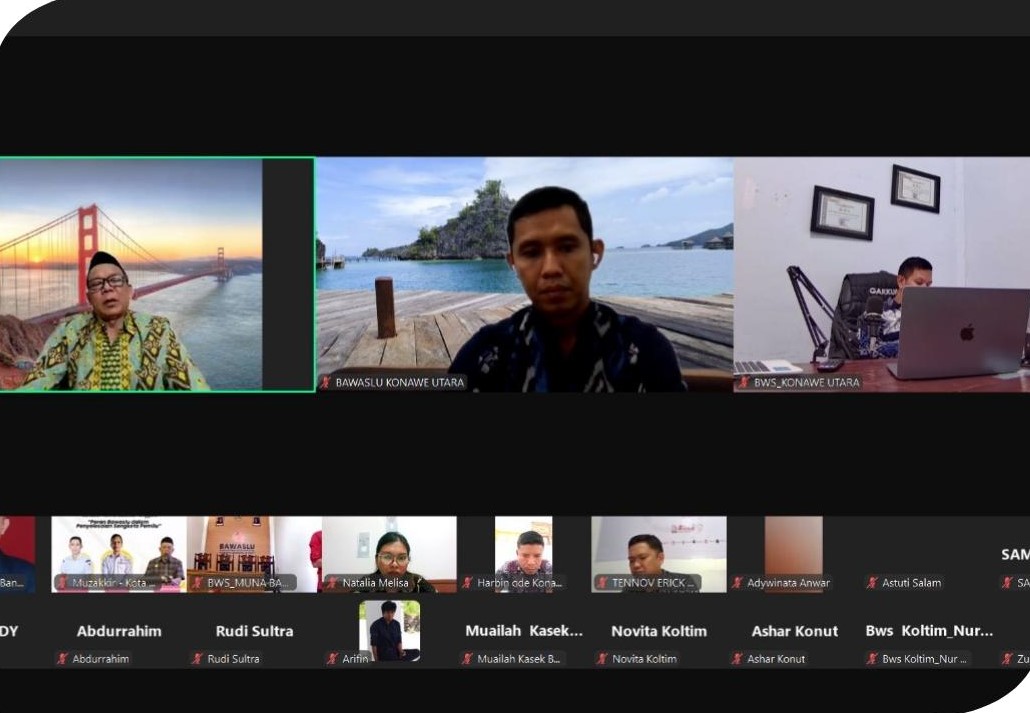This screenshot has width=1030, height=713.
Task: Select the active speaker video with bridge background
Action: 157,273
